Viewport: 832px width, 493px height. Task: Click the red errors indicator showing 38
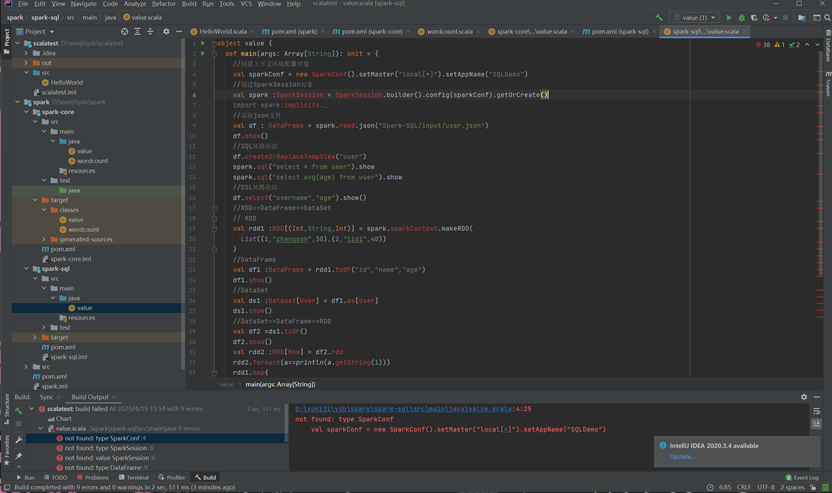pyautogui.click(x=763, y=45)
